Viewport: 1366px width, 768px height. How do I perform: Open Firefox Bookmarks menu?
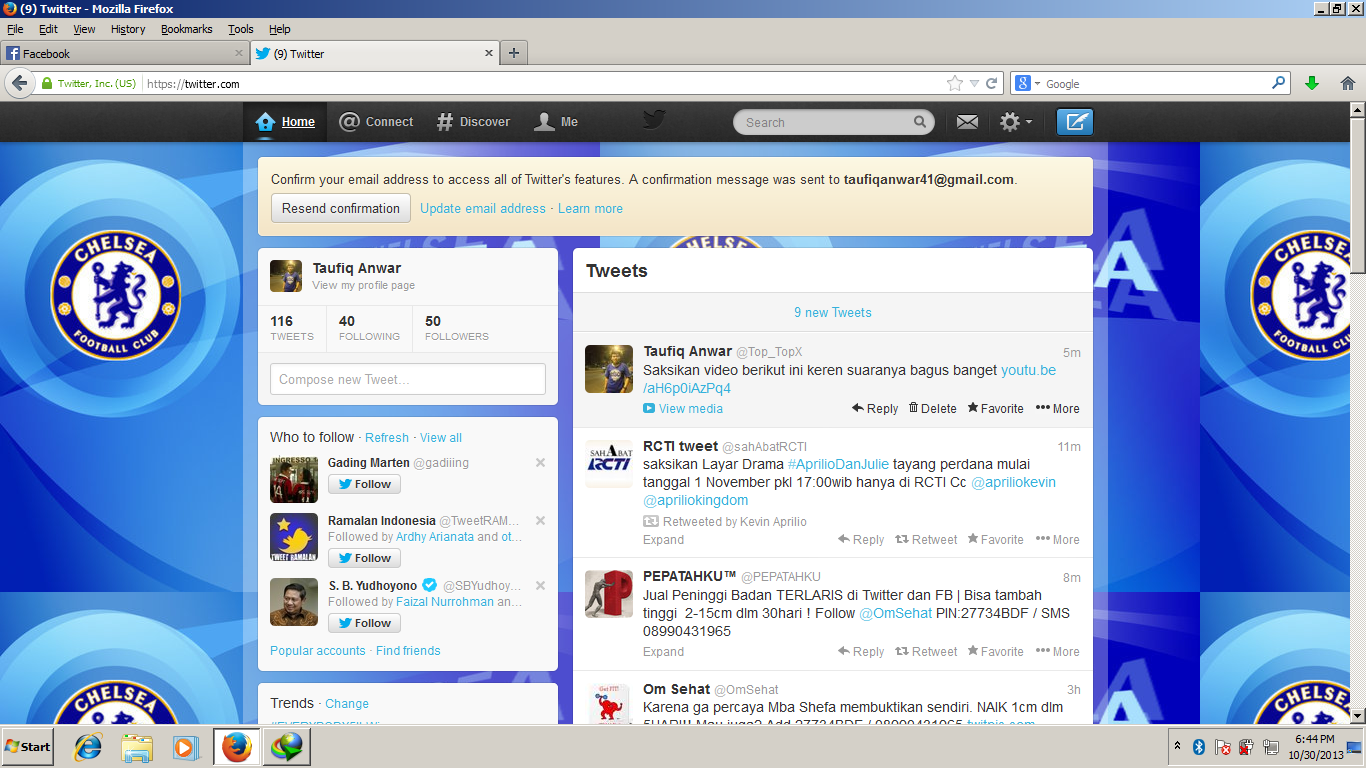pyautogui.click(x=187, y=29)
